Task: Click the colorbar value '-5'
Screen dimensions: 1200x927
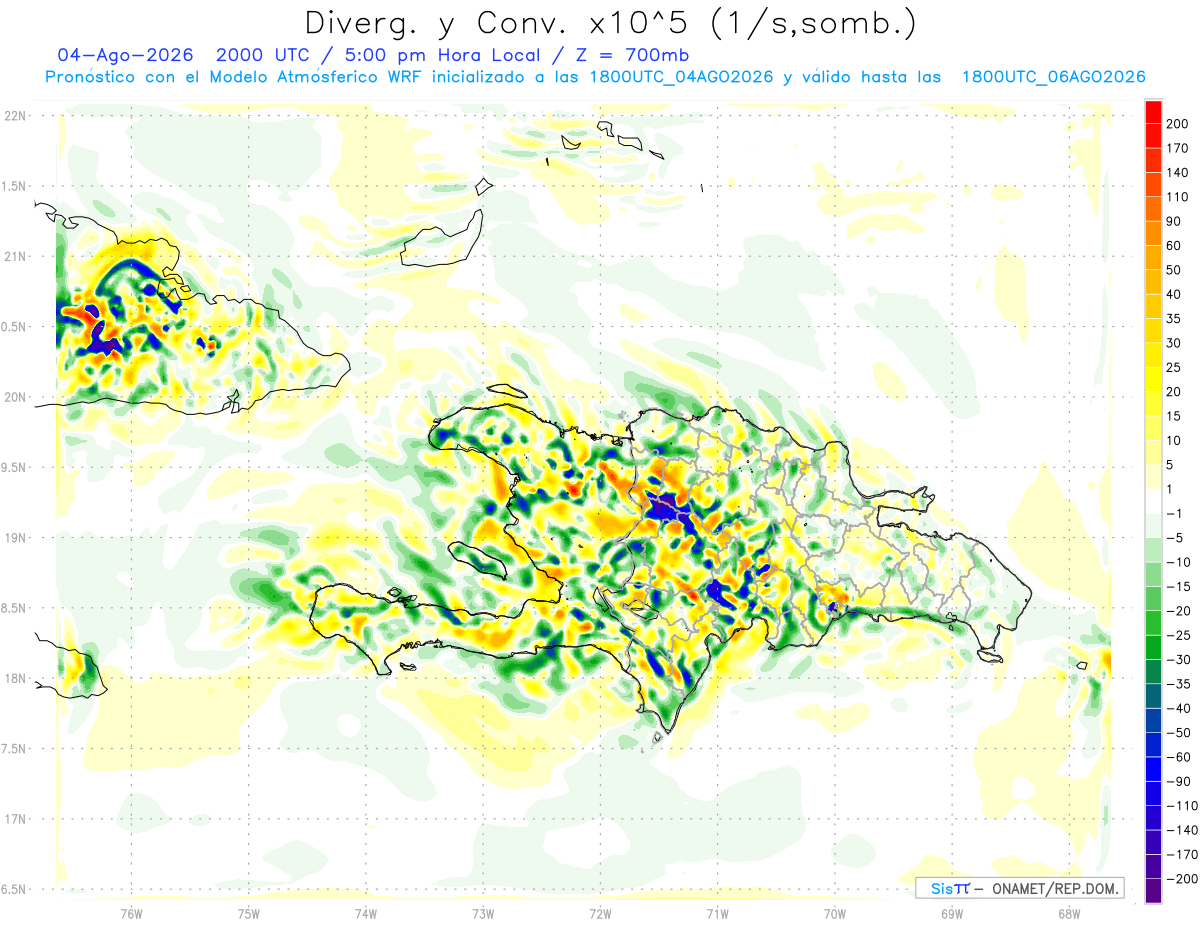Action: (1174, 537)
